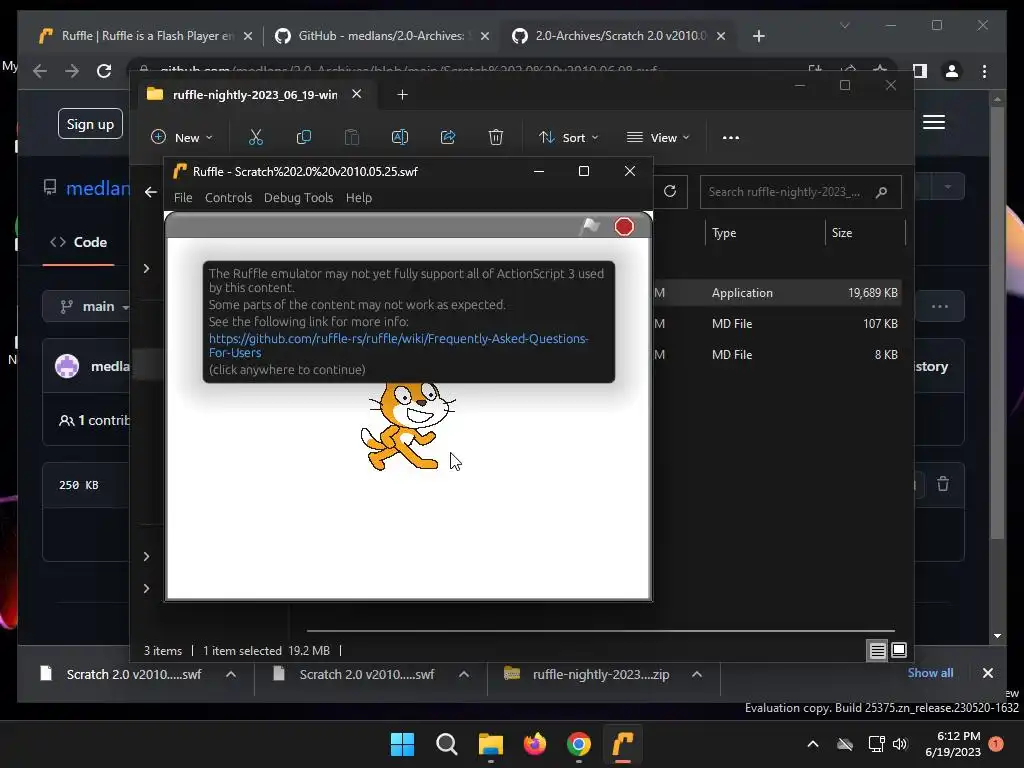Click the GitHub delete file trash icon
Image resolution: width=1024 pixels, height=768 pixels.
[x=943, y=484]
